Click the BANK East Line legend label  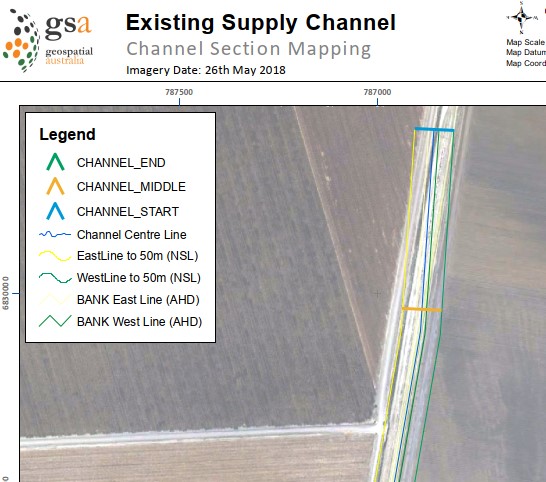[138, 300]
